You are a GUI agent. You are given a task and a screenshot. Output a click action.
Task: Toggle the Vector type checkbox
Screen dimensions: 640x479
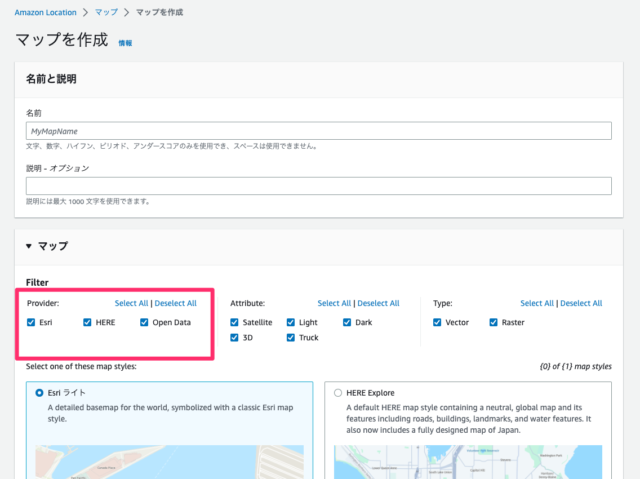coord(437,322)
